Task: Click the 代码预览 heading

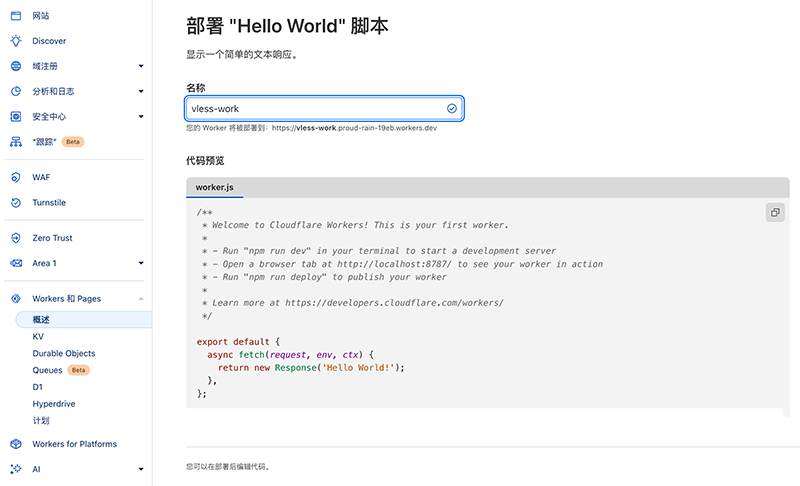Action: click(205, 161)
